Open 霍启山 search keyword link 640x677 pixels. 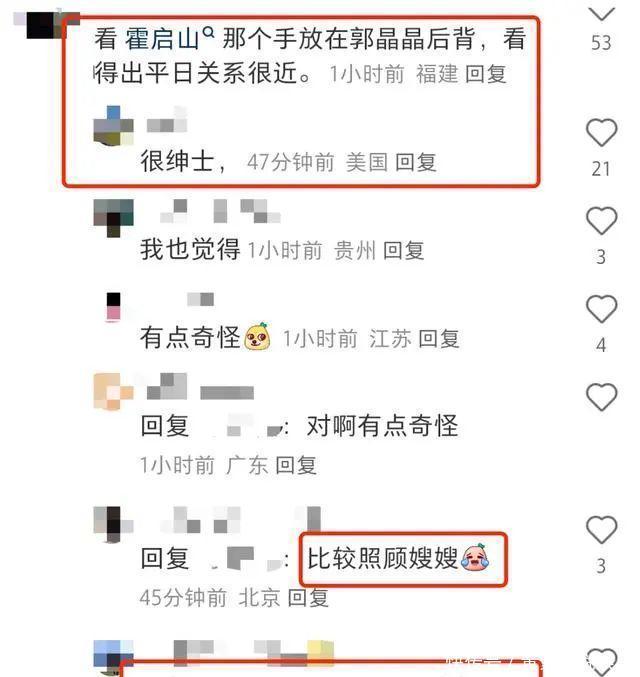click(x=162, y=39)
